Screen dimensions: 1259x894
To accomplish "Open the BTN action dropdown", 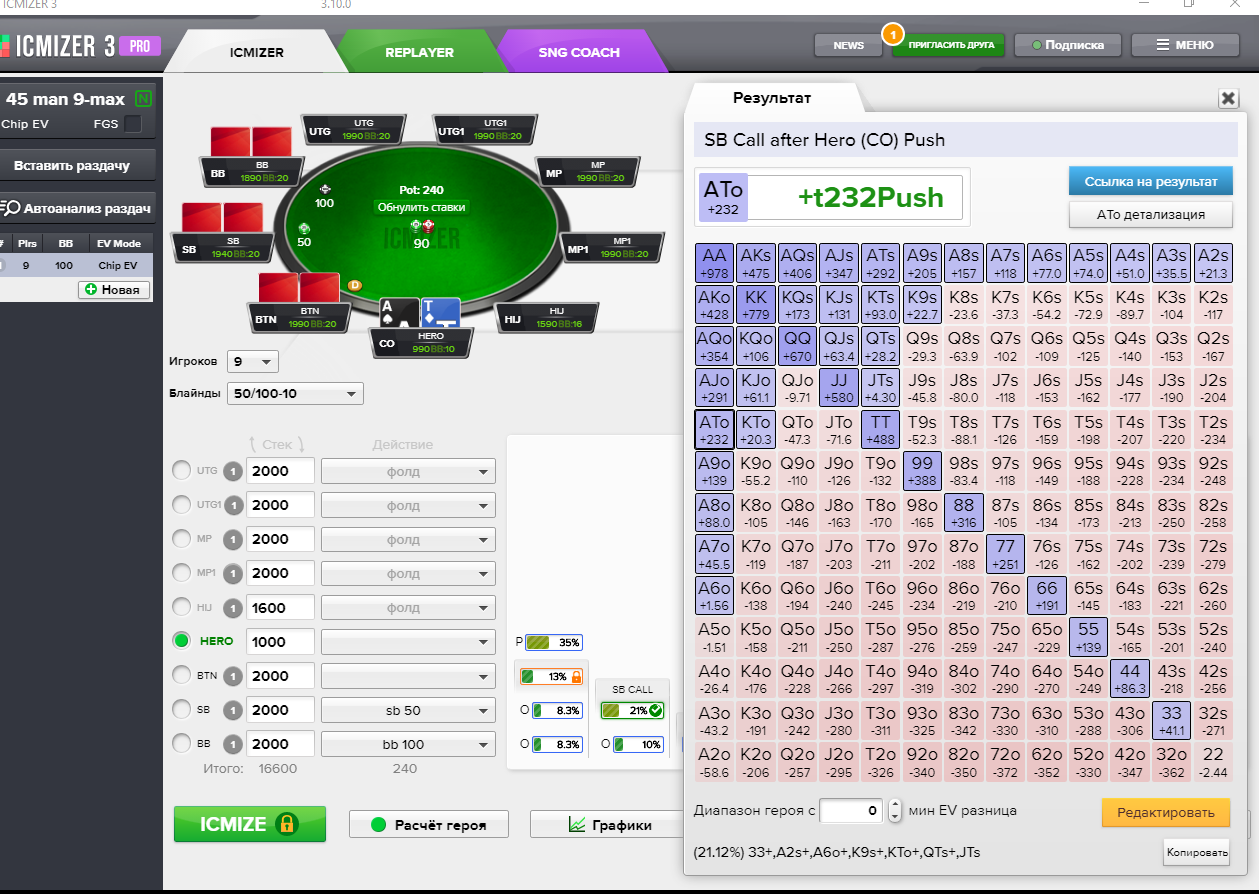I will tap(408, 675).
